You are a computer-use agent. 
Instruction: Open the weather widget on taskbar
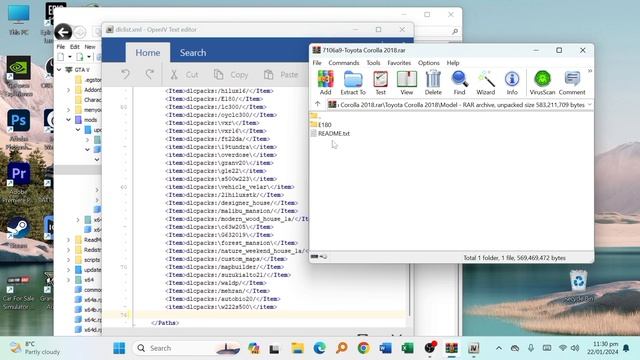(x=34, y=348)
